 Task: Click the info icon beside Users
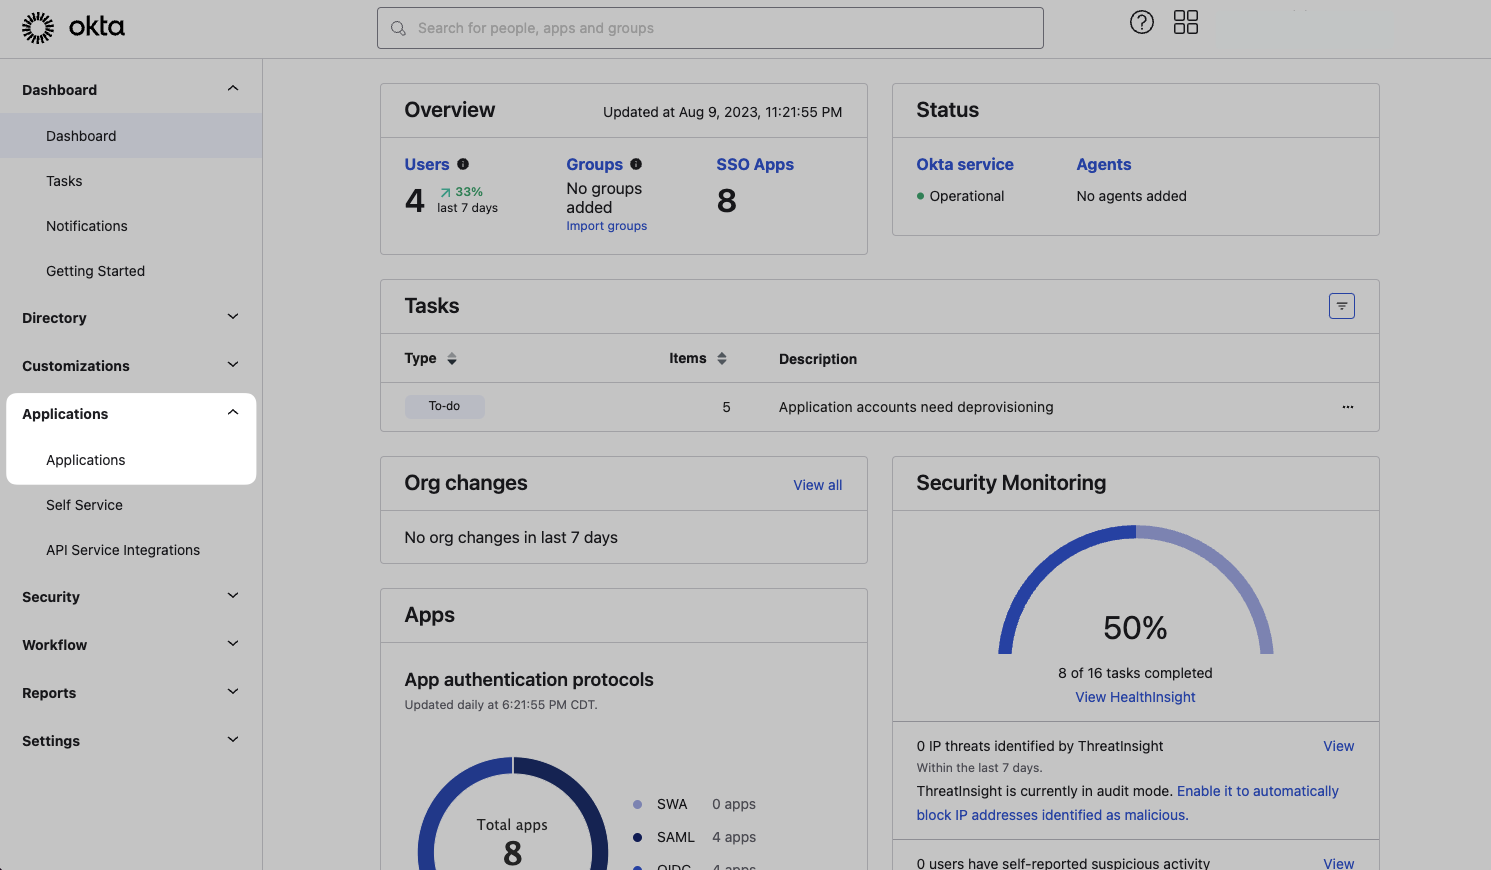point(463,165)
